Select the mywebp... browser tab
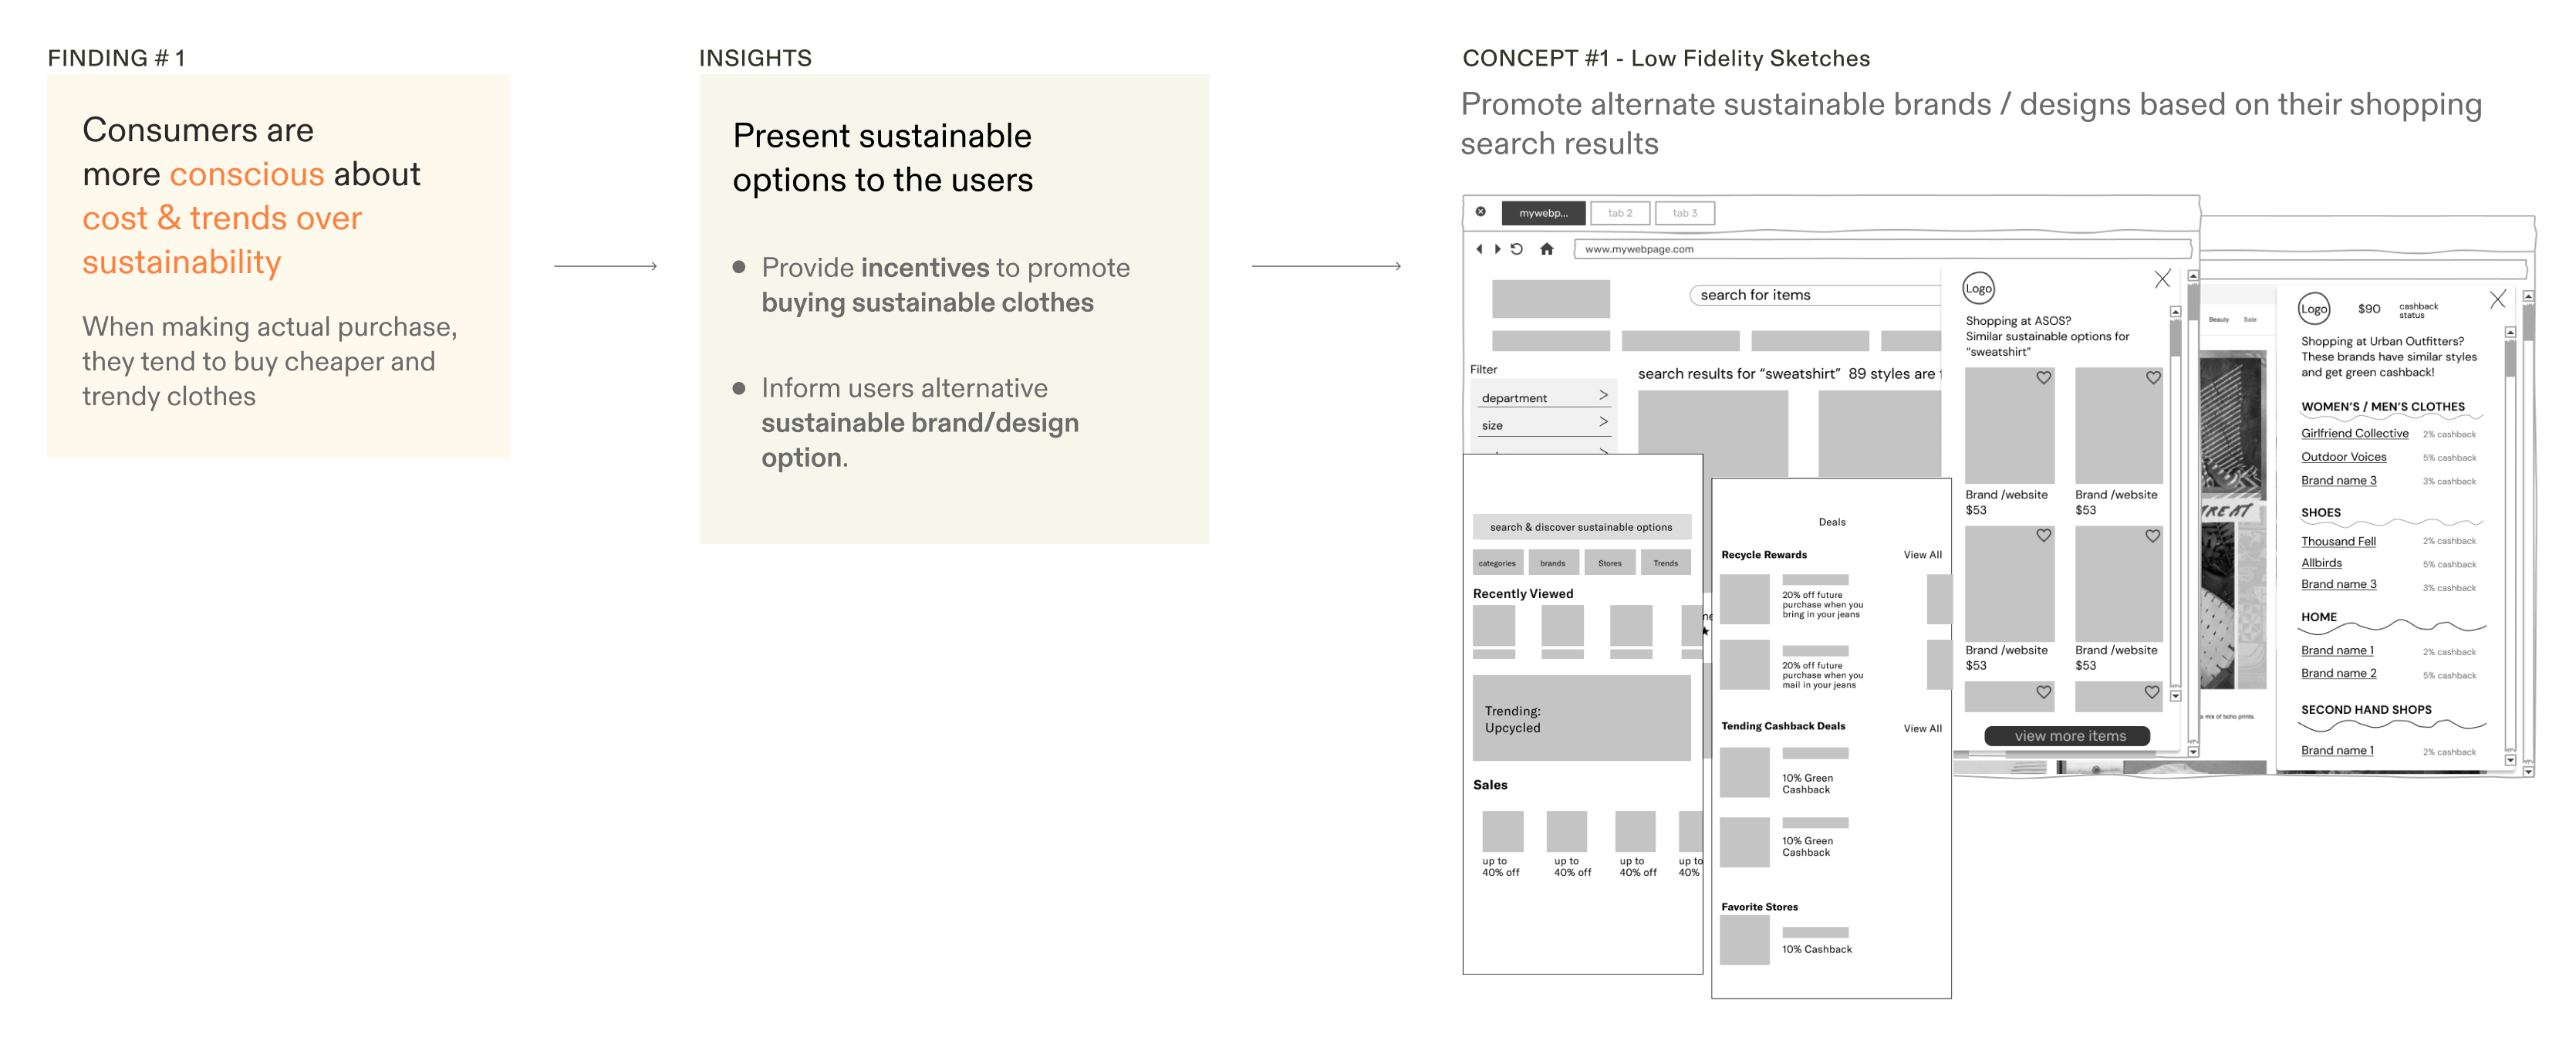The height and width of the screenshot is (1051, 2576). coord(1543,213)
